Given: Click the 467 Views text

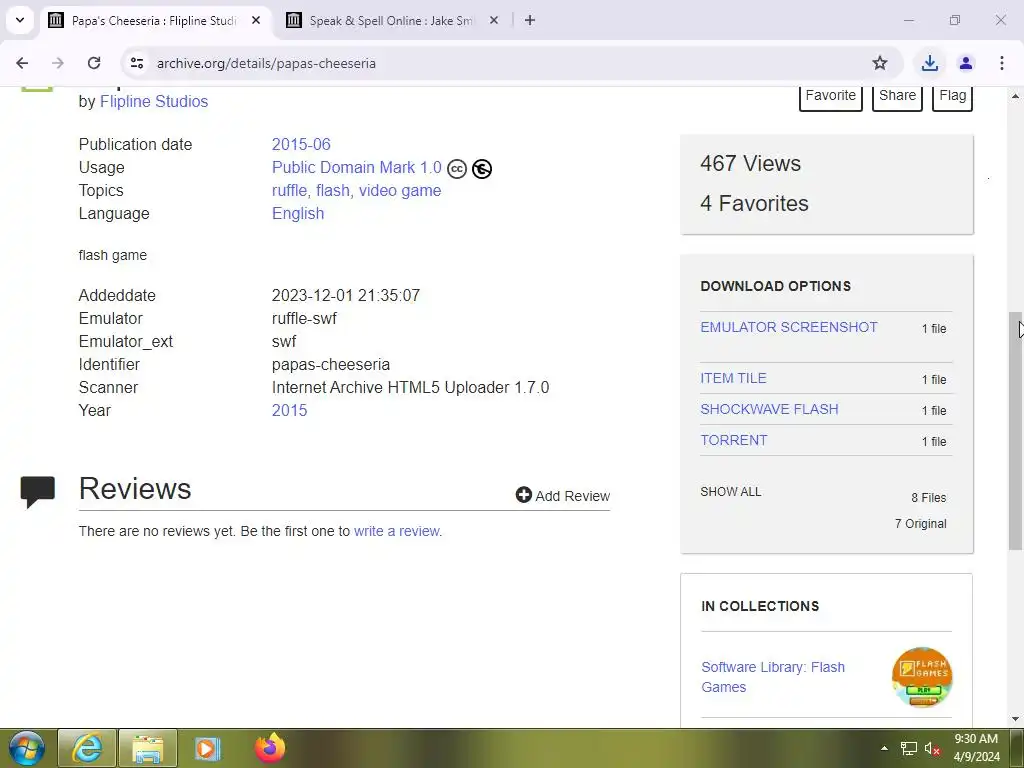Looking at the screenshot, I should [x=750, y=163].
